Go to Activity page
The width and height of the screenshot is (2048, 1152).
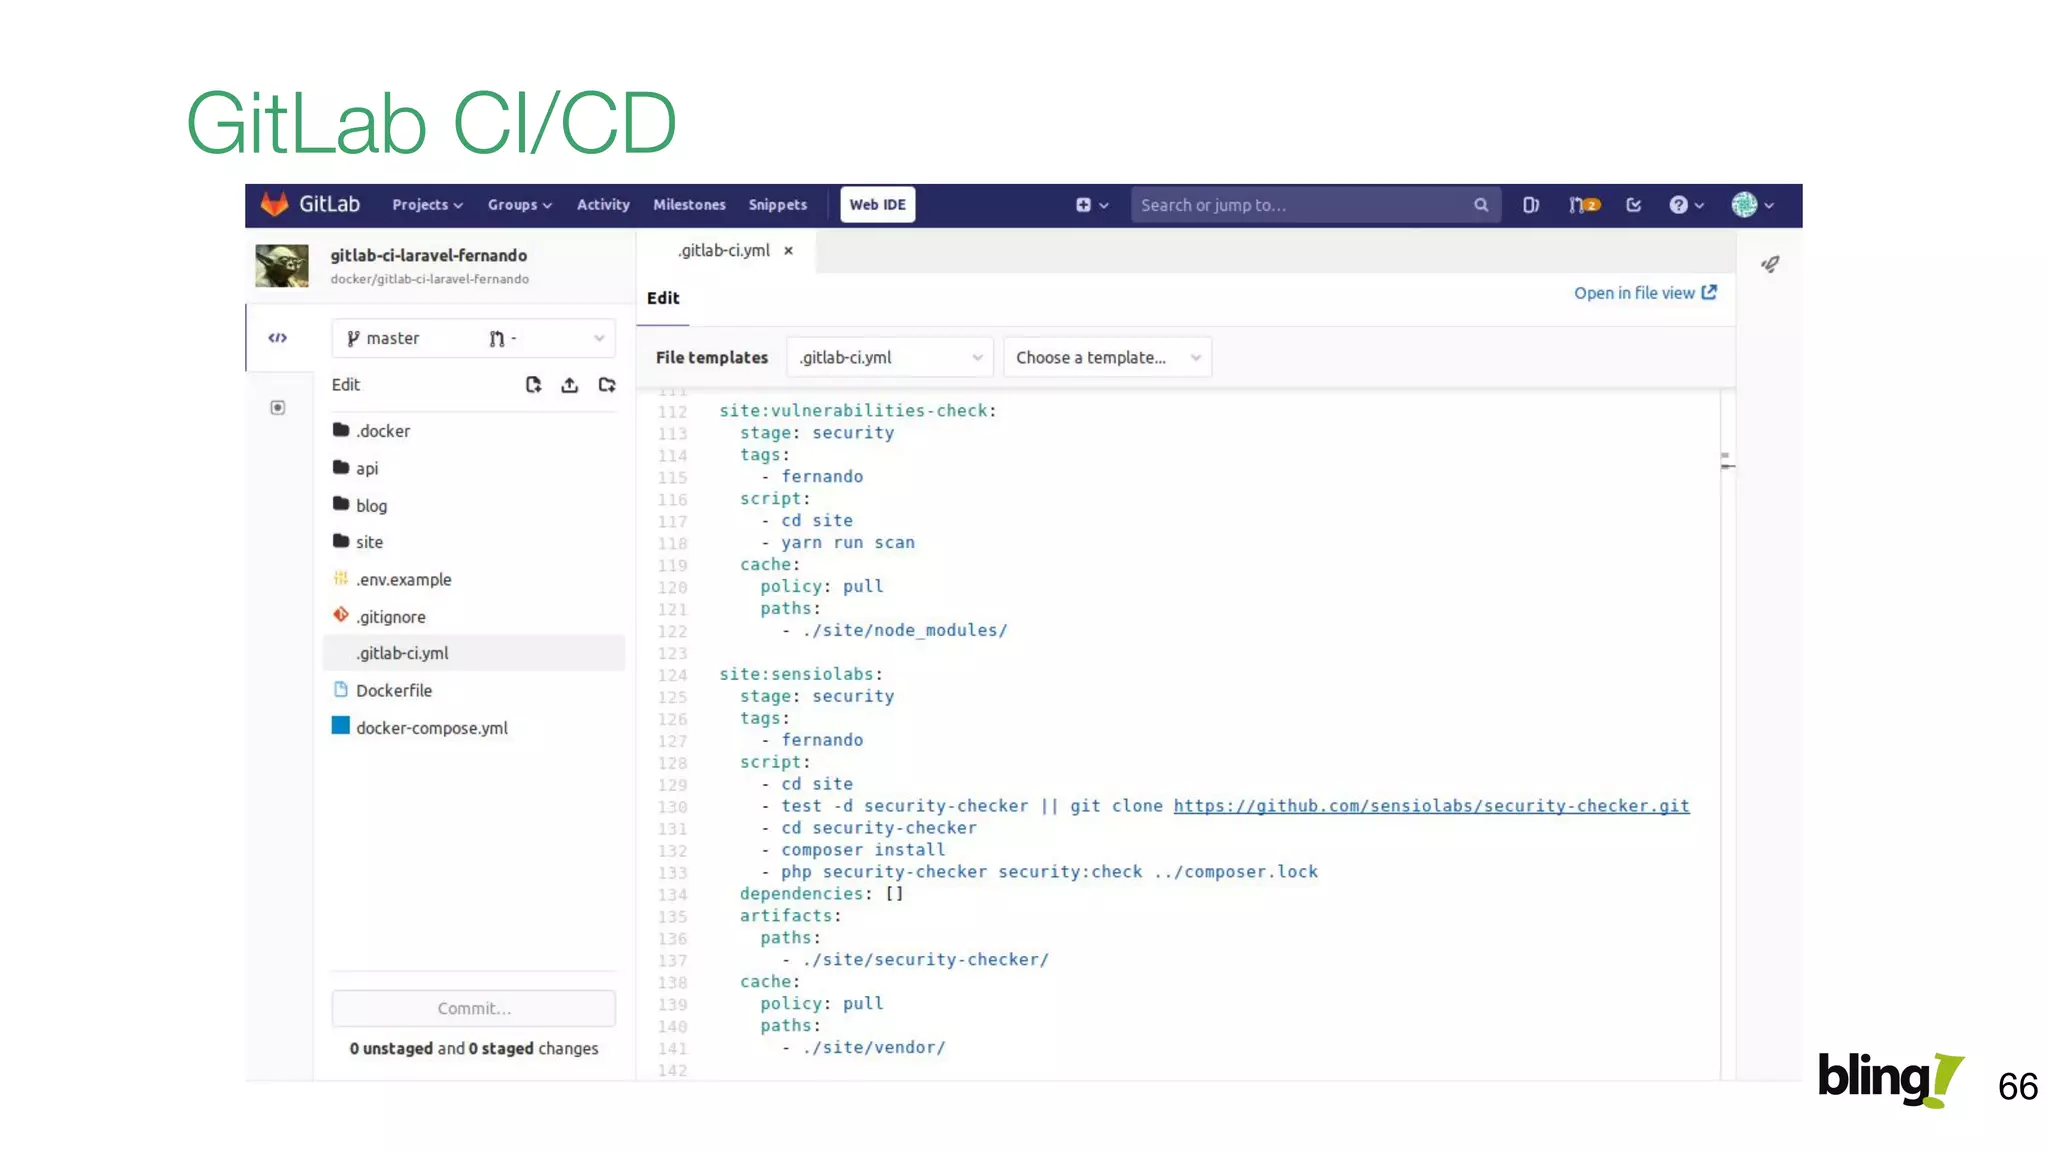tap(603, 205)
